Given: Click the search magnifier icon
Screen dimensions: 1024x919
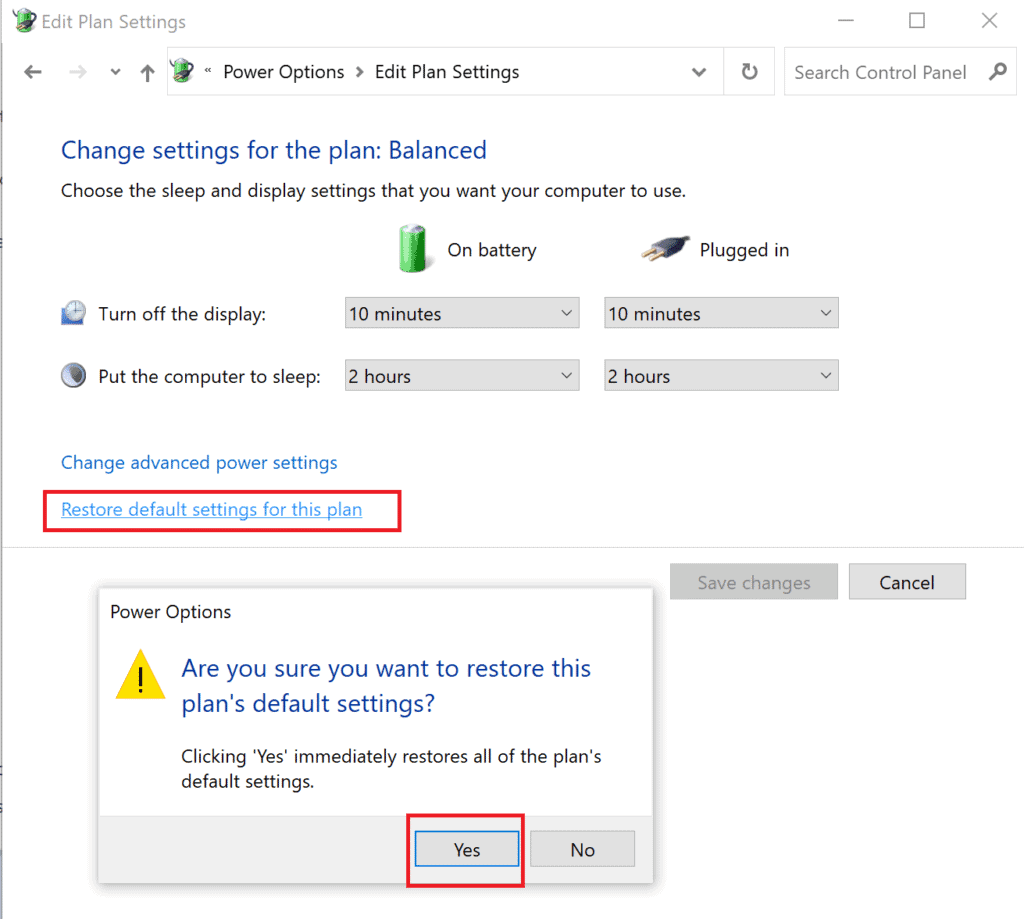Looking at the screenshot, I should [x=996, y=72].
